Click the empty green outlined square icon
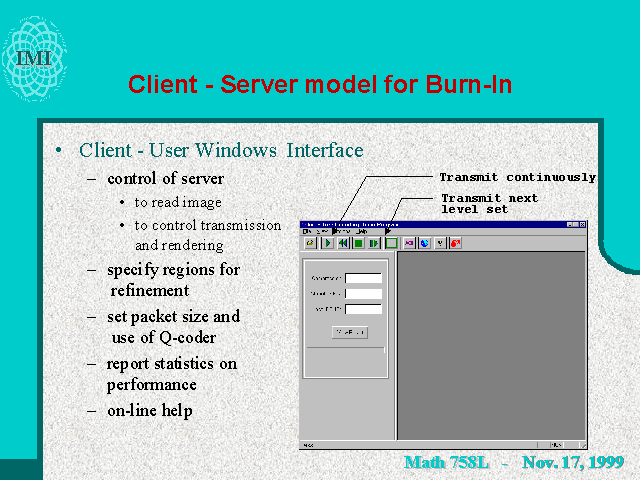This screenshot has height=480, width=640. tap(391, 243)
